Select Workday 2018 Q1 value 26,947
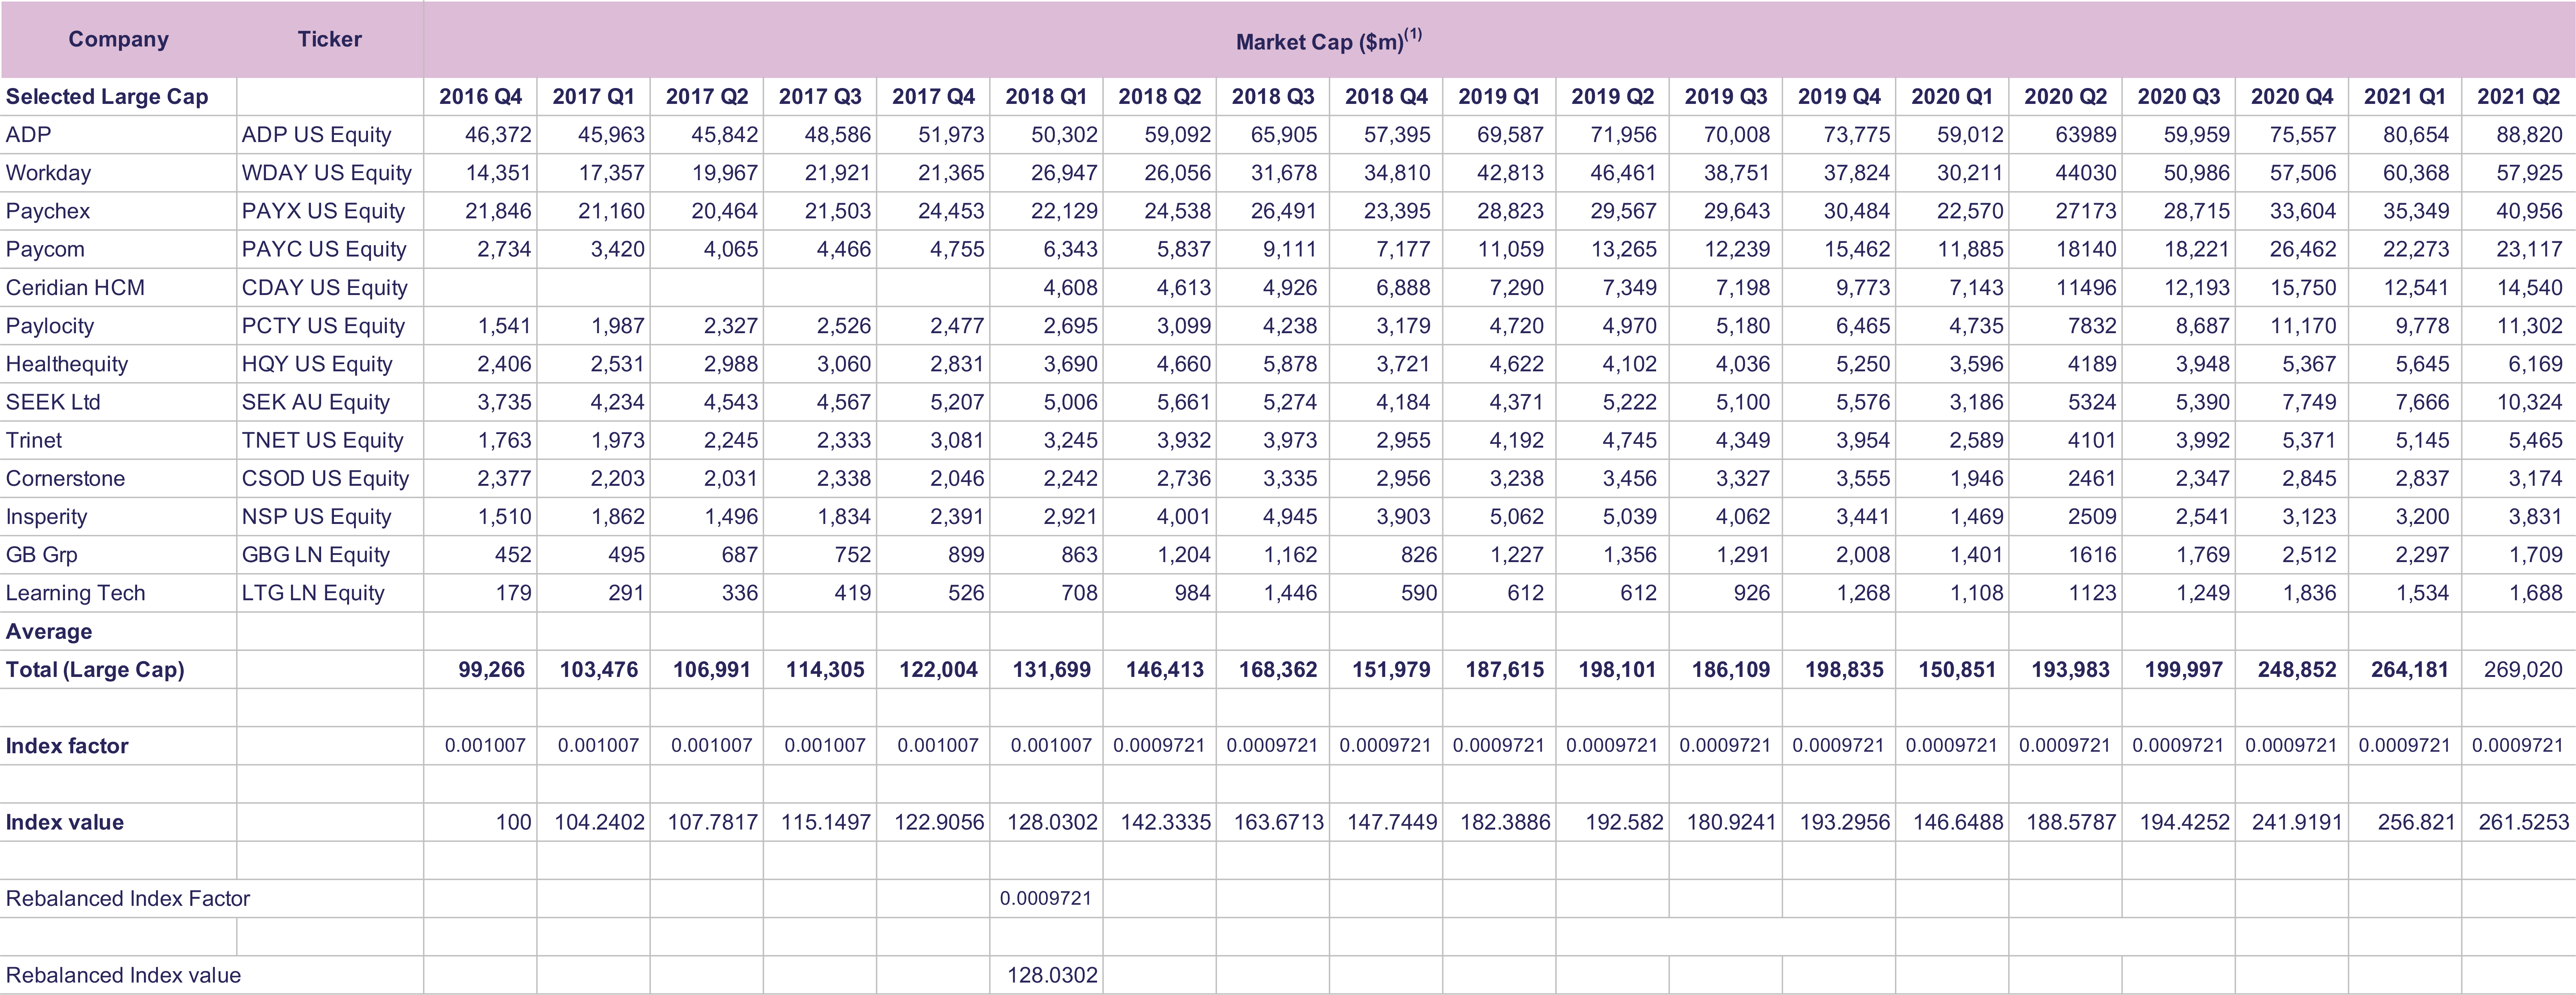 tap(1064, 173)
